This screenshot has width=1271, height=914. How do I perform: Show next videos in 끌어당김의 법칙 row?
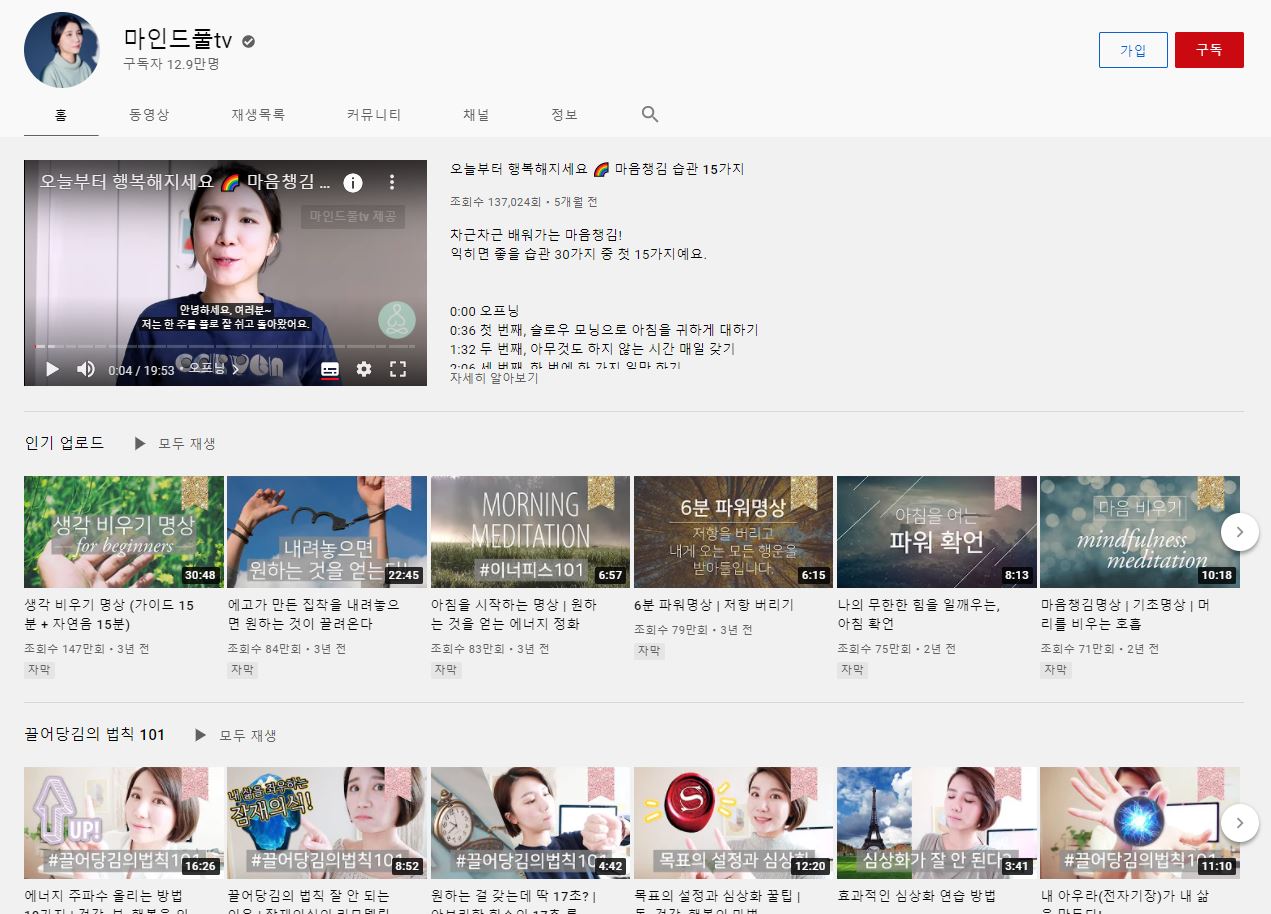click(1240, 823)
